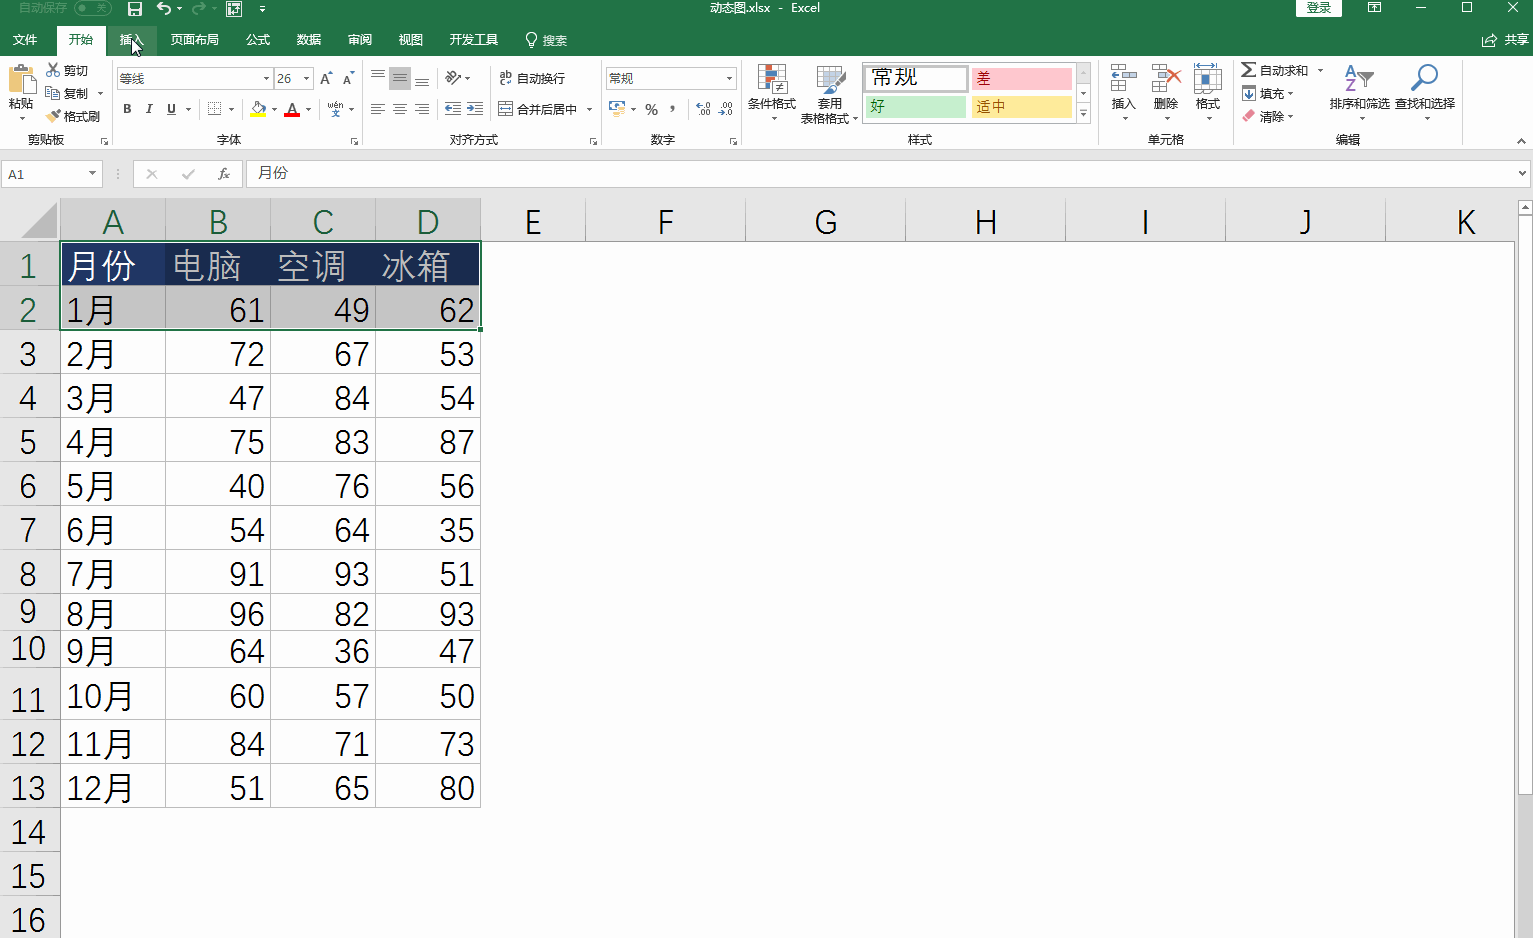The height and width of the screenshot is (938, 1533).
Task: Switch to the Insert (插入) tab
Action: tap(131, 40)
